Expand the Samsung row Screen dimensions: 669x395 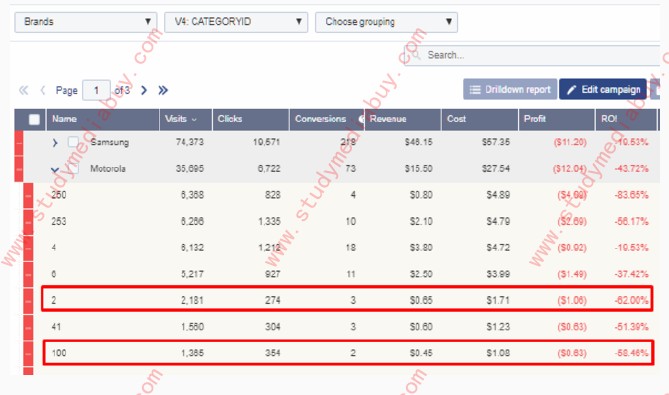tap(55, 143)
